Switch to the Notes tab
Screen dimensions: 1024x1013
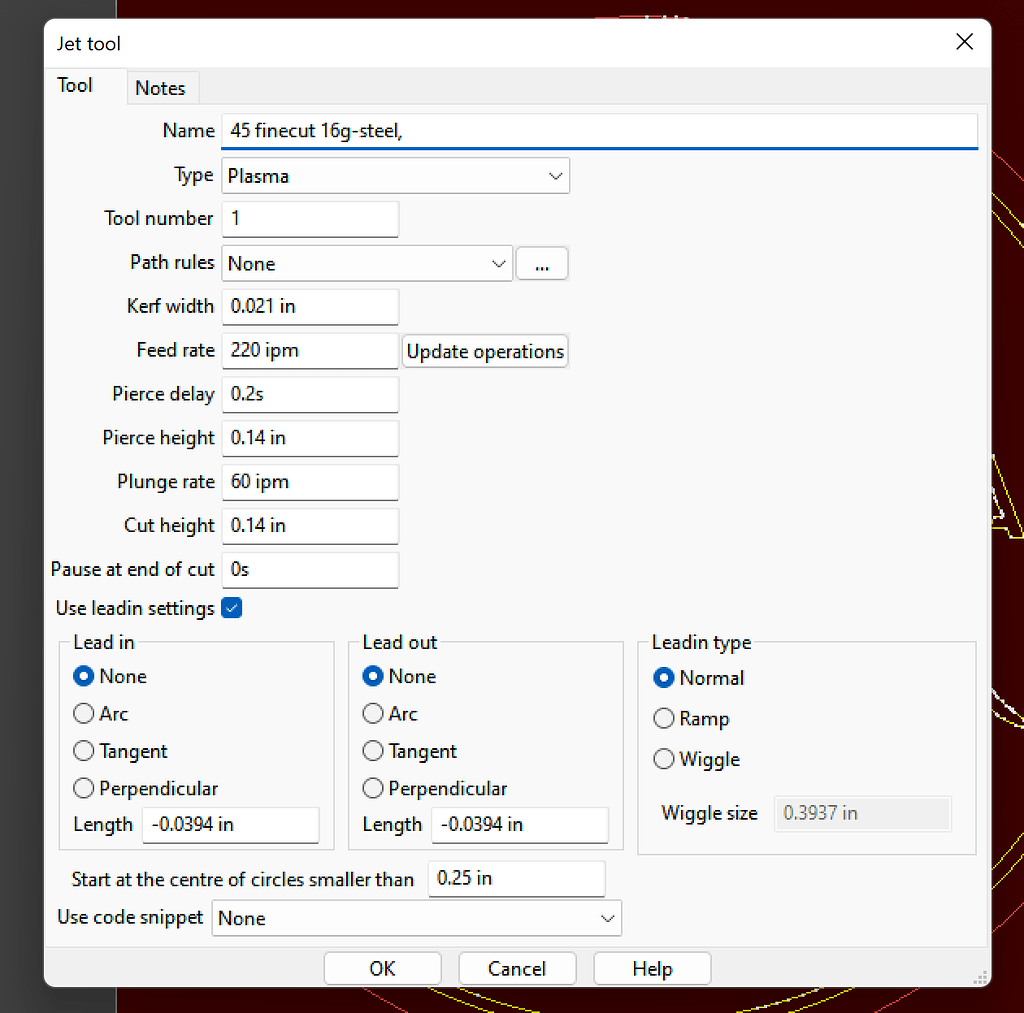[x=161, y=88]
